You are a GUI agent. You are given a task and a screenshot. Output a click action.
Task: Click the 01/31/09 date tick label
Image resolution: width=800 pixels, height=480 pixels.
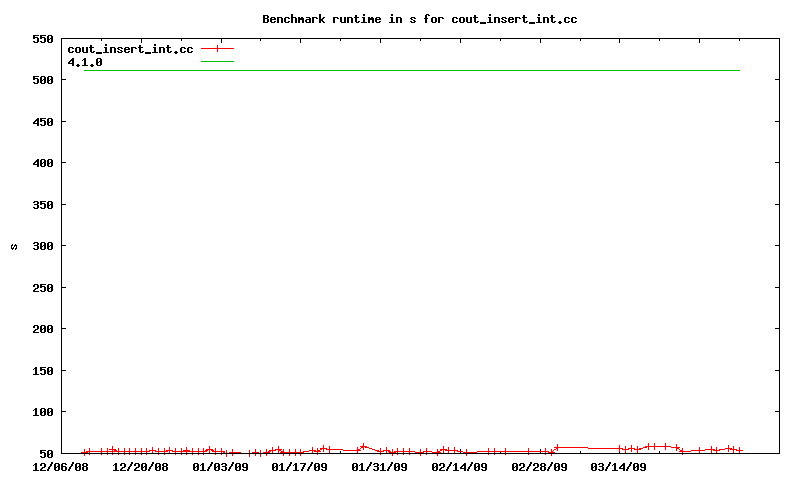380,467
